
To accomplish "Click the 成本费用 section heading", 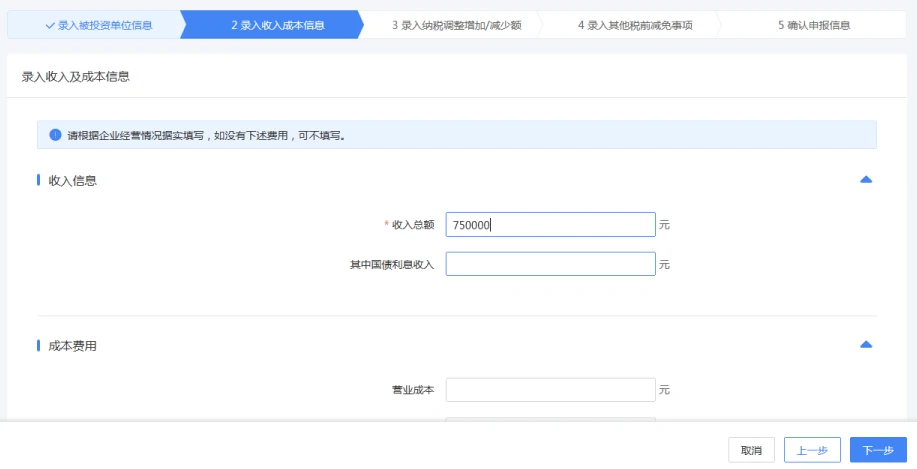I will [73, 346].
